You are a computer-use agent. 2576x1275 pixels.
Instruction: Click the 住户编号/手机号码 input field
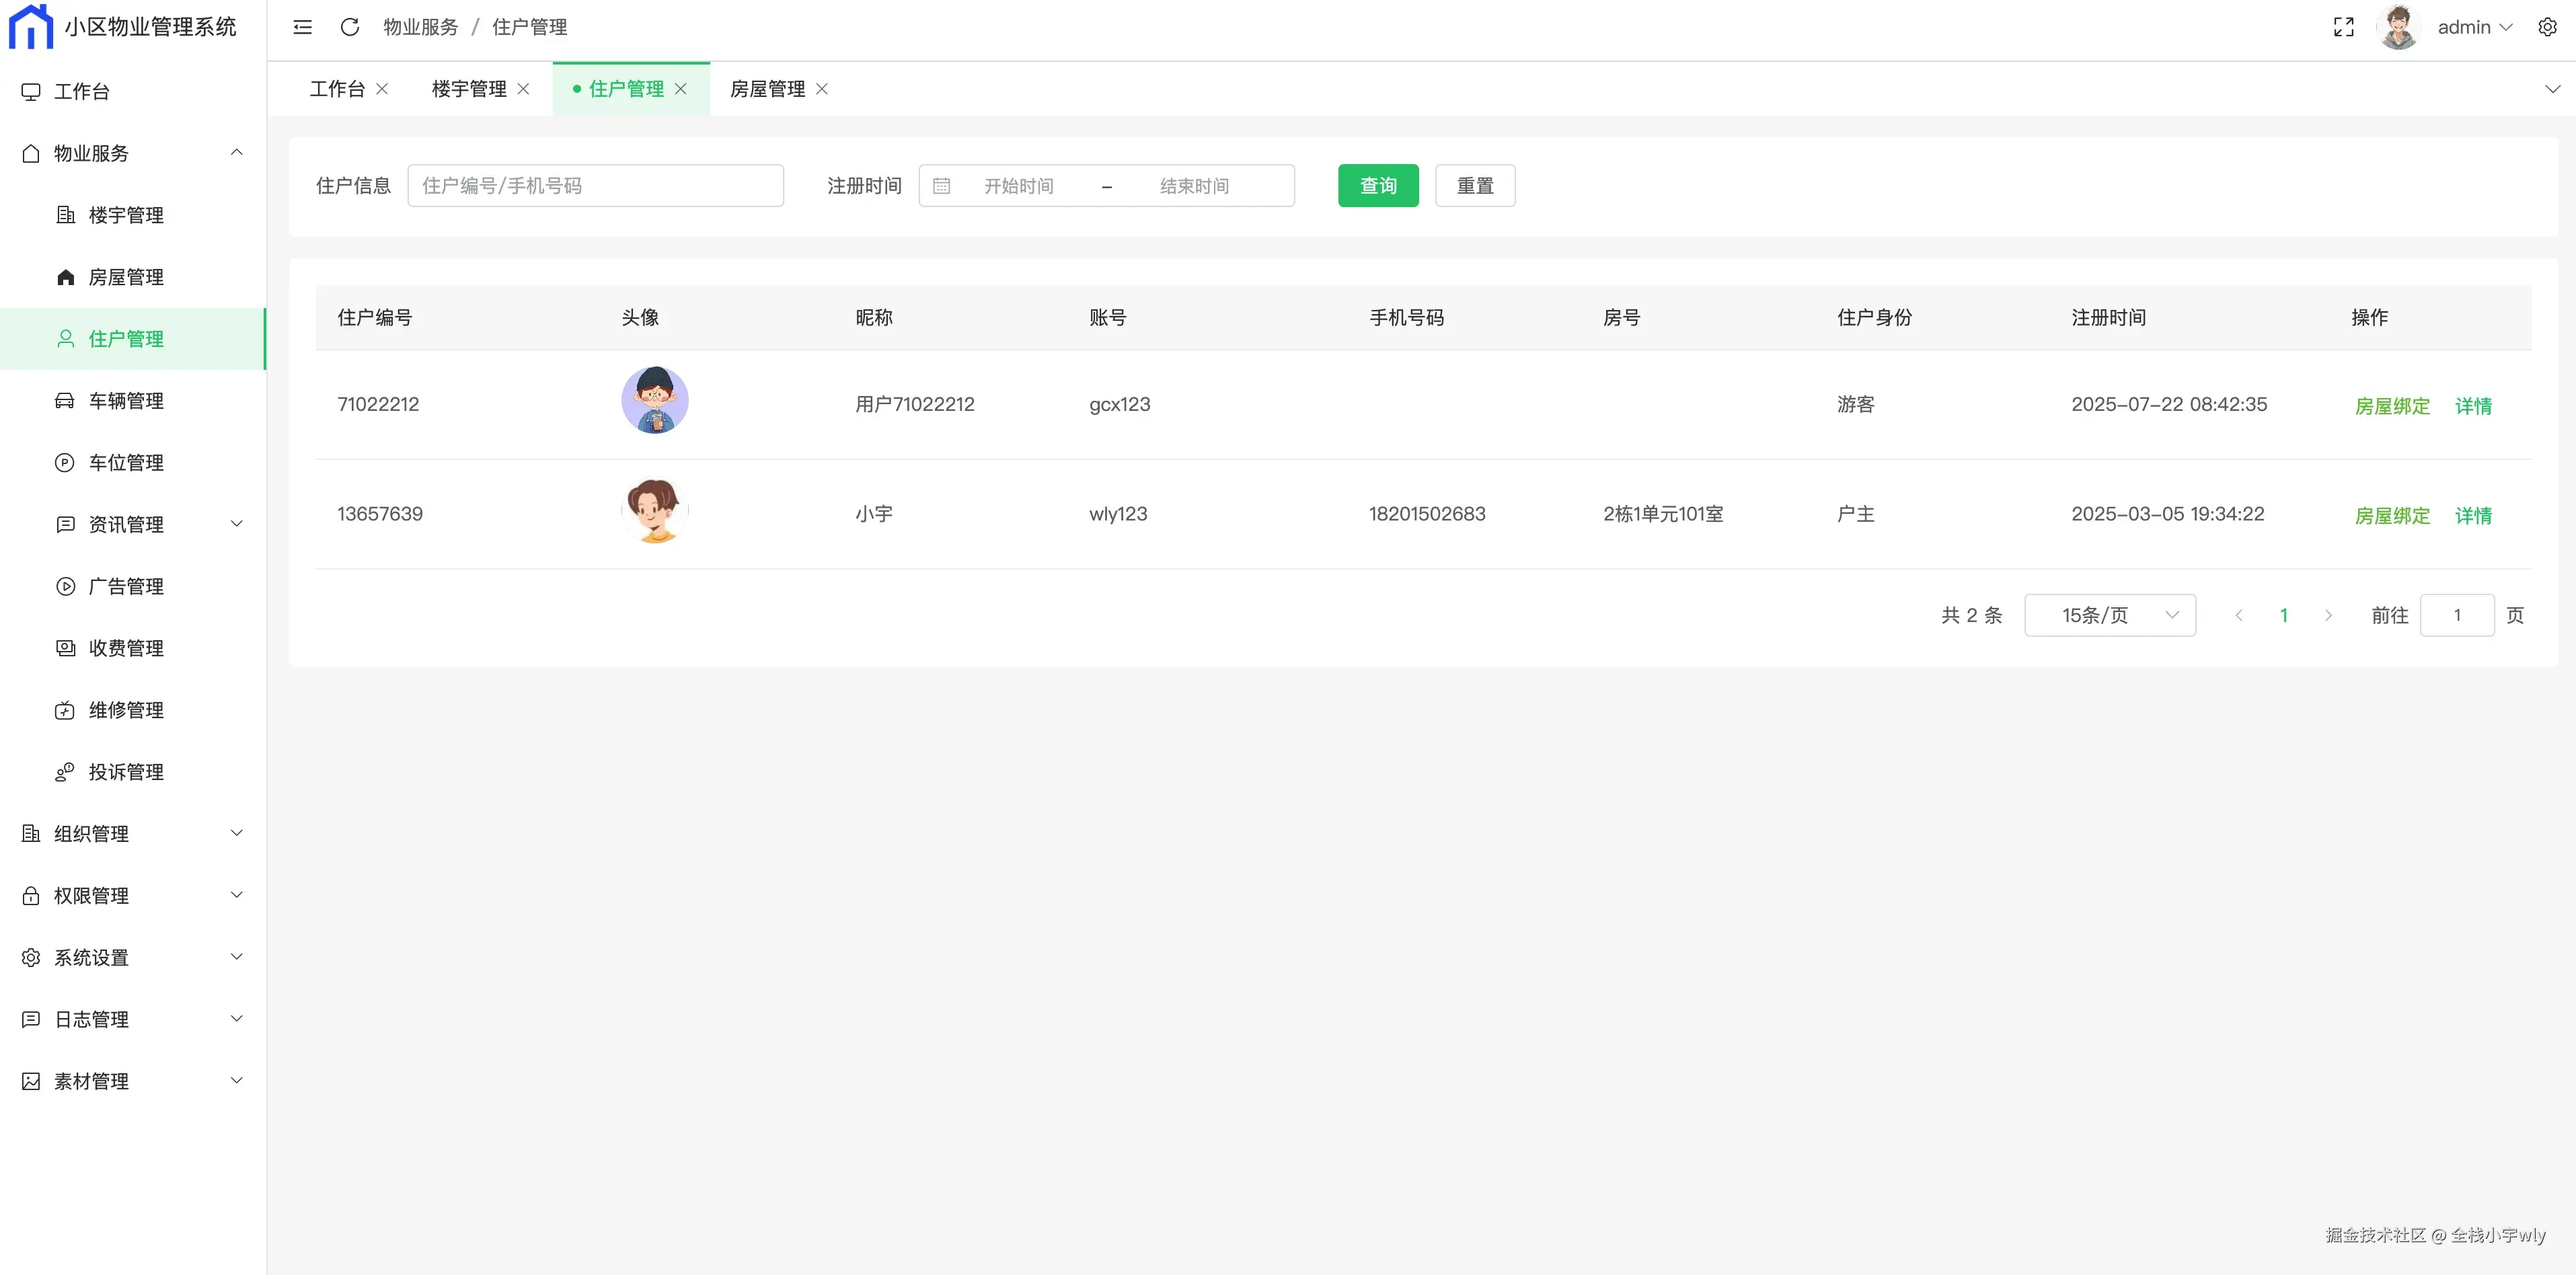coord(595,186)
